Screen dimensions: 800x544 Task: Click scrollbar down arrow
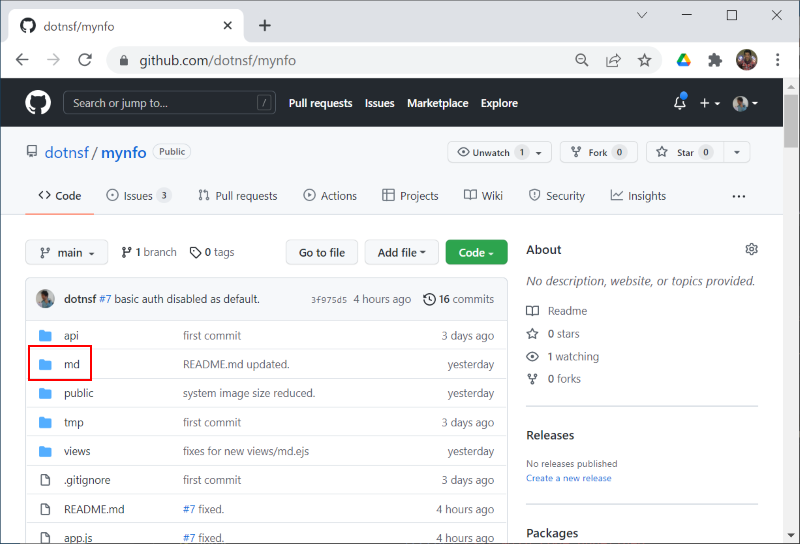coord(791,535)
